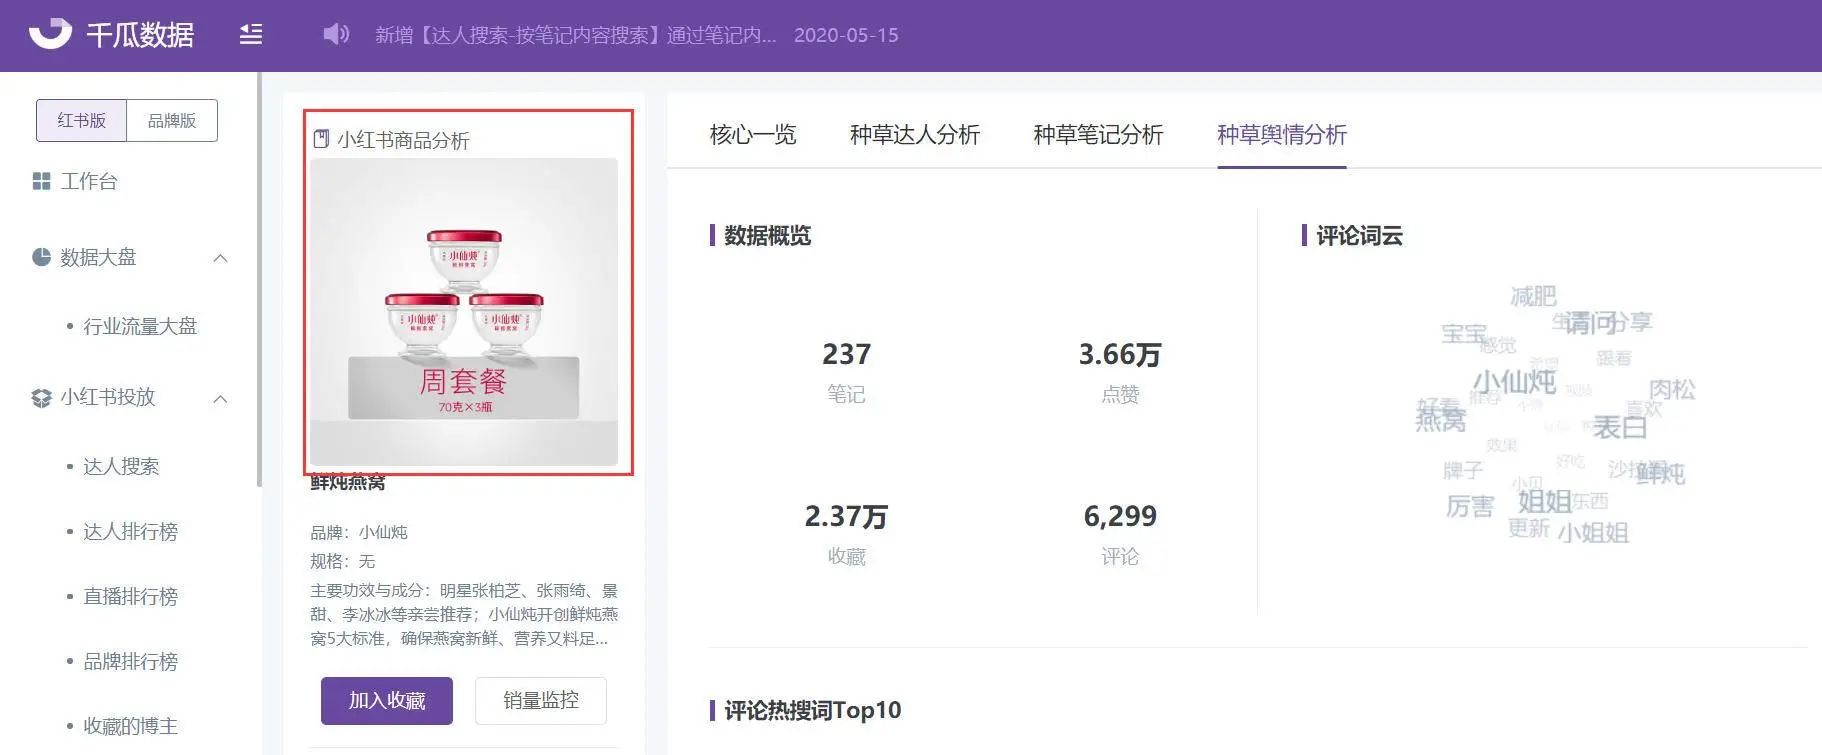
Task: Click the 鲜炖燕窝 product title
Action: tap(348, 482)
